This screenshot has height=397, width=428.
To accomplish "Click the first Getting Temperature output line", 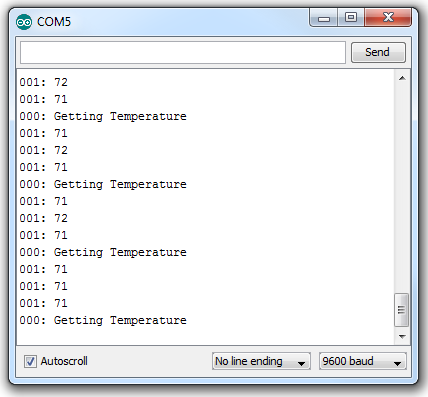I will coord(103,116).
